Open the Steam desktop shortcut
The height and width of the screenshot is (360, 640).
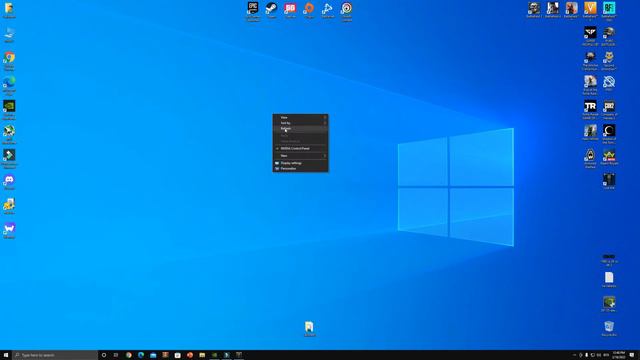point(271,10)
